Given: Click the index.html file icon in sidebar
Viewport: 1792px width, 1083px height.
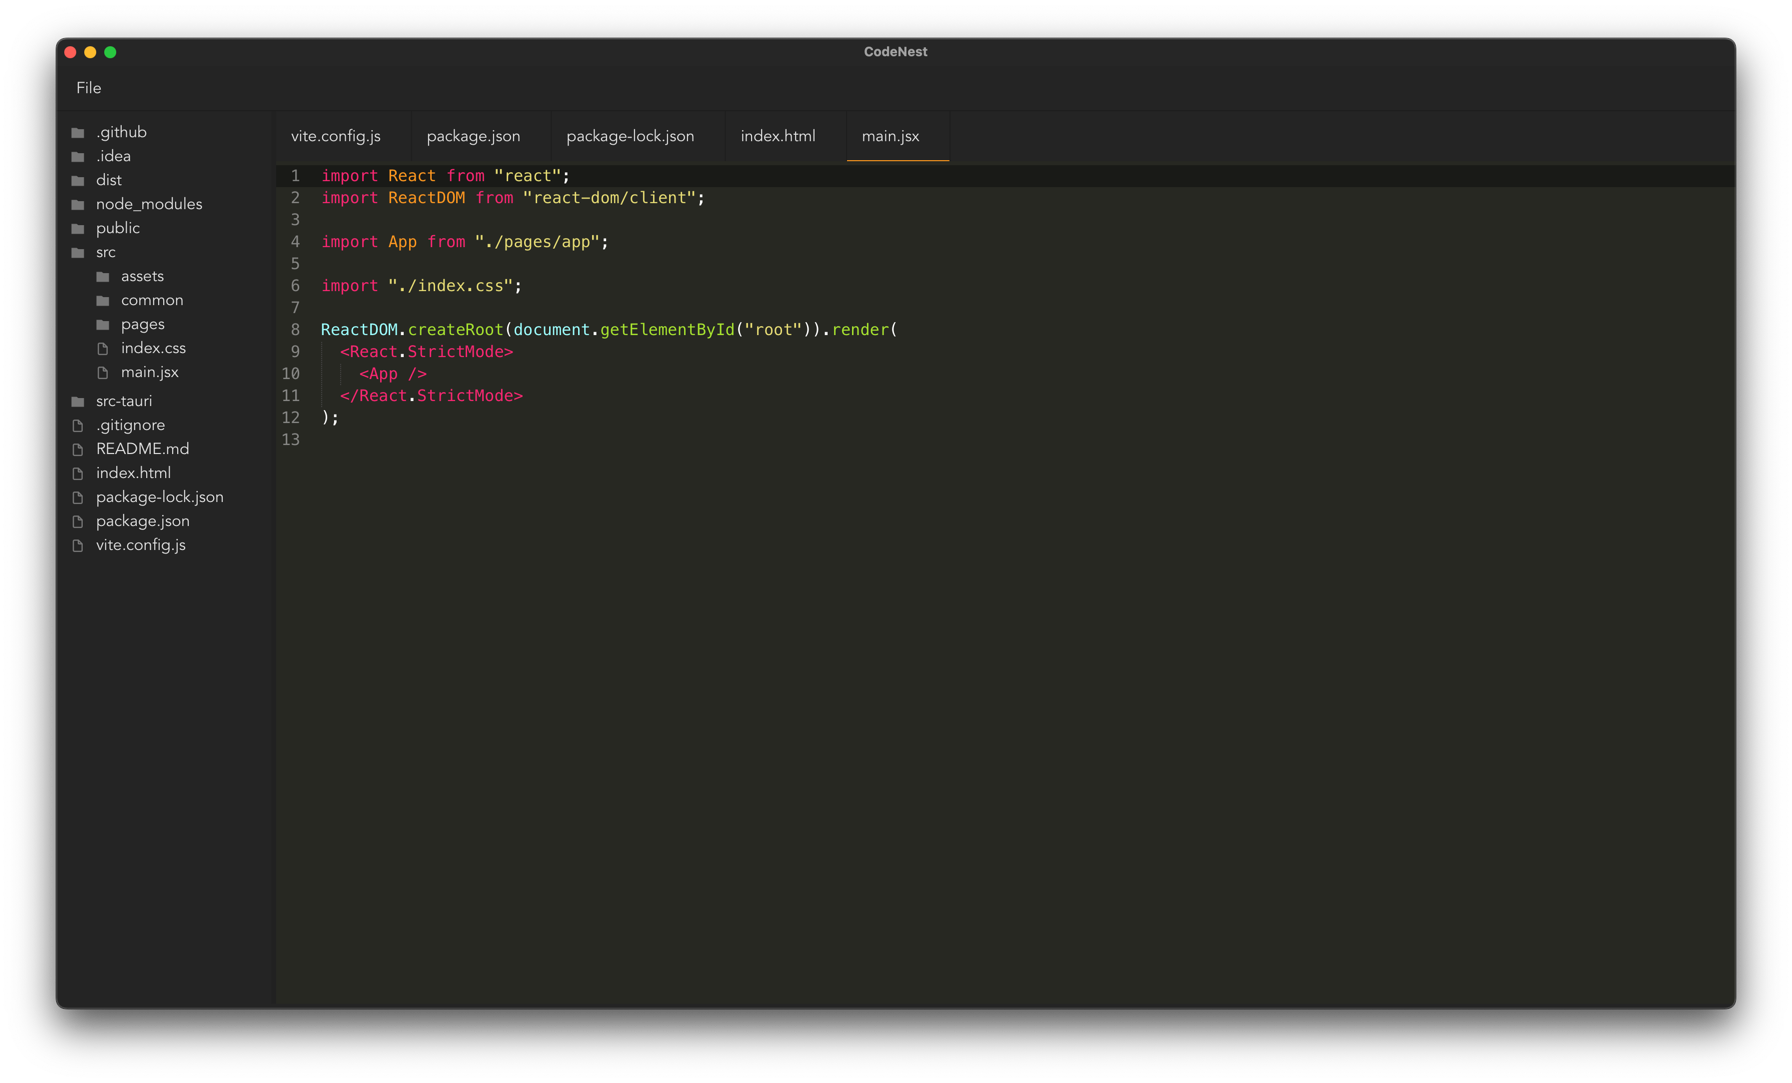Looking at the screenshot, I should 78,473.
